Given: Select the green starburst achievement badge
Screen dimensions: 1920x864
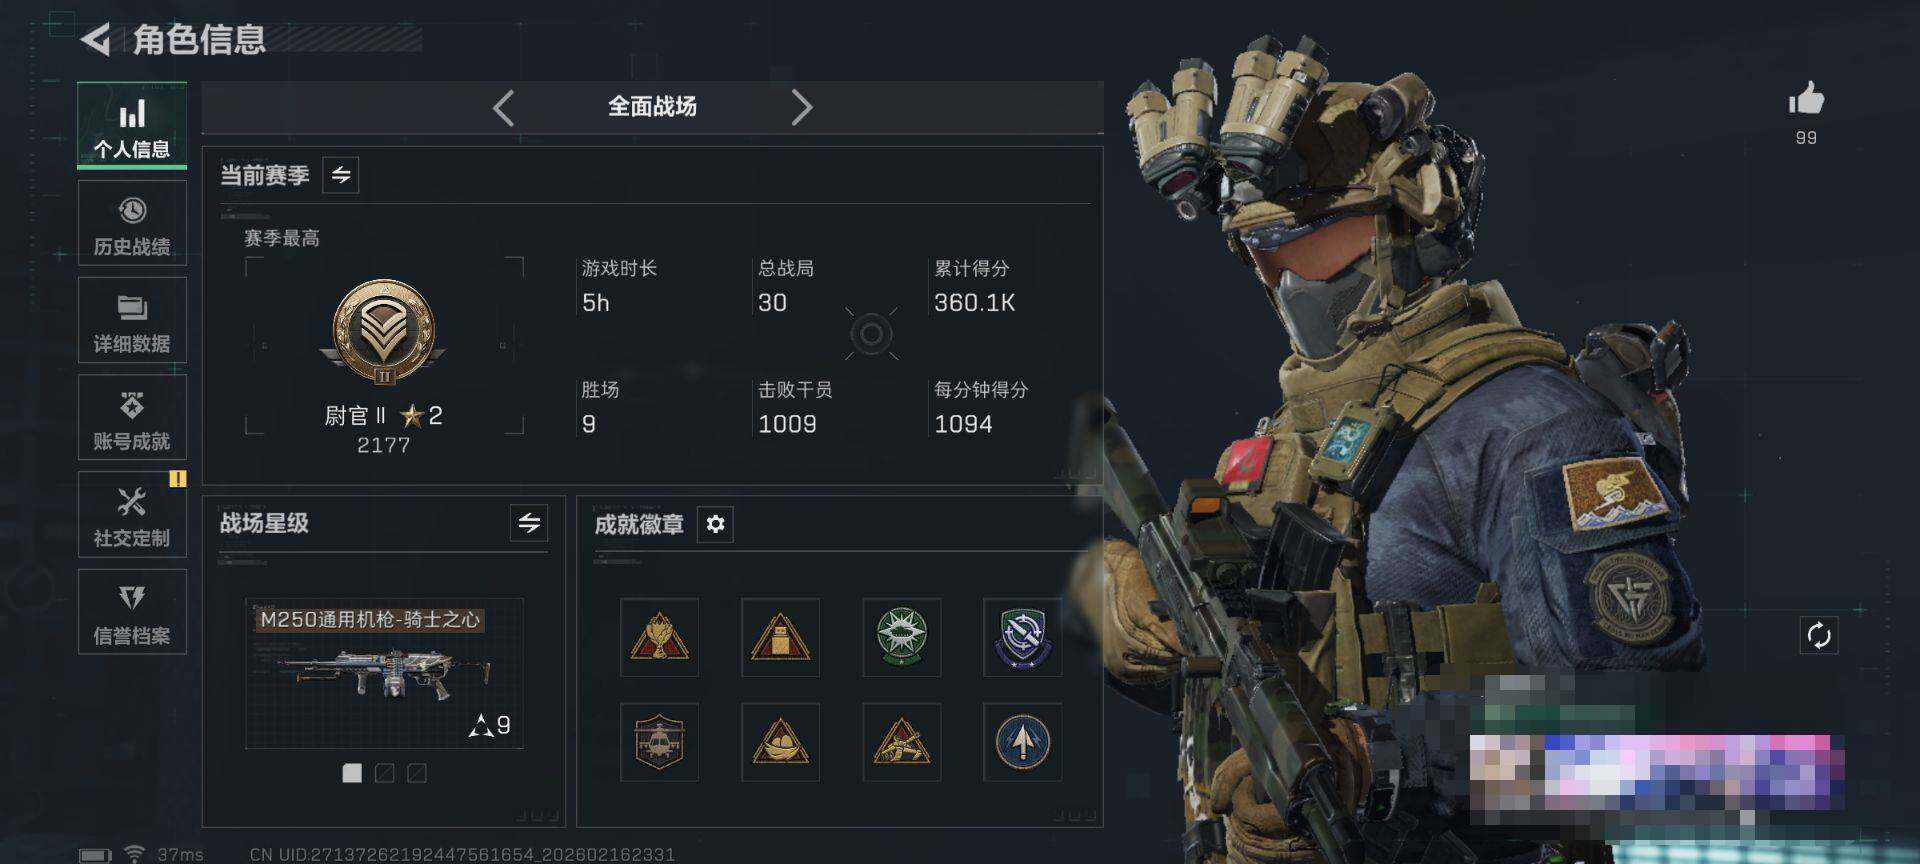Looking at the screenshot, I should click(901, 637).
